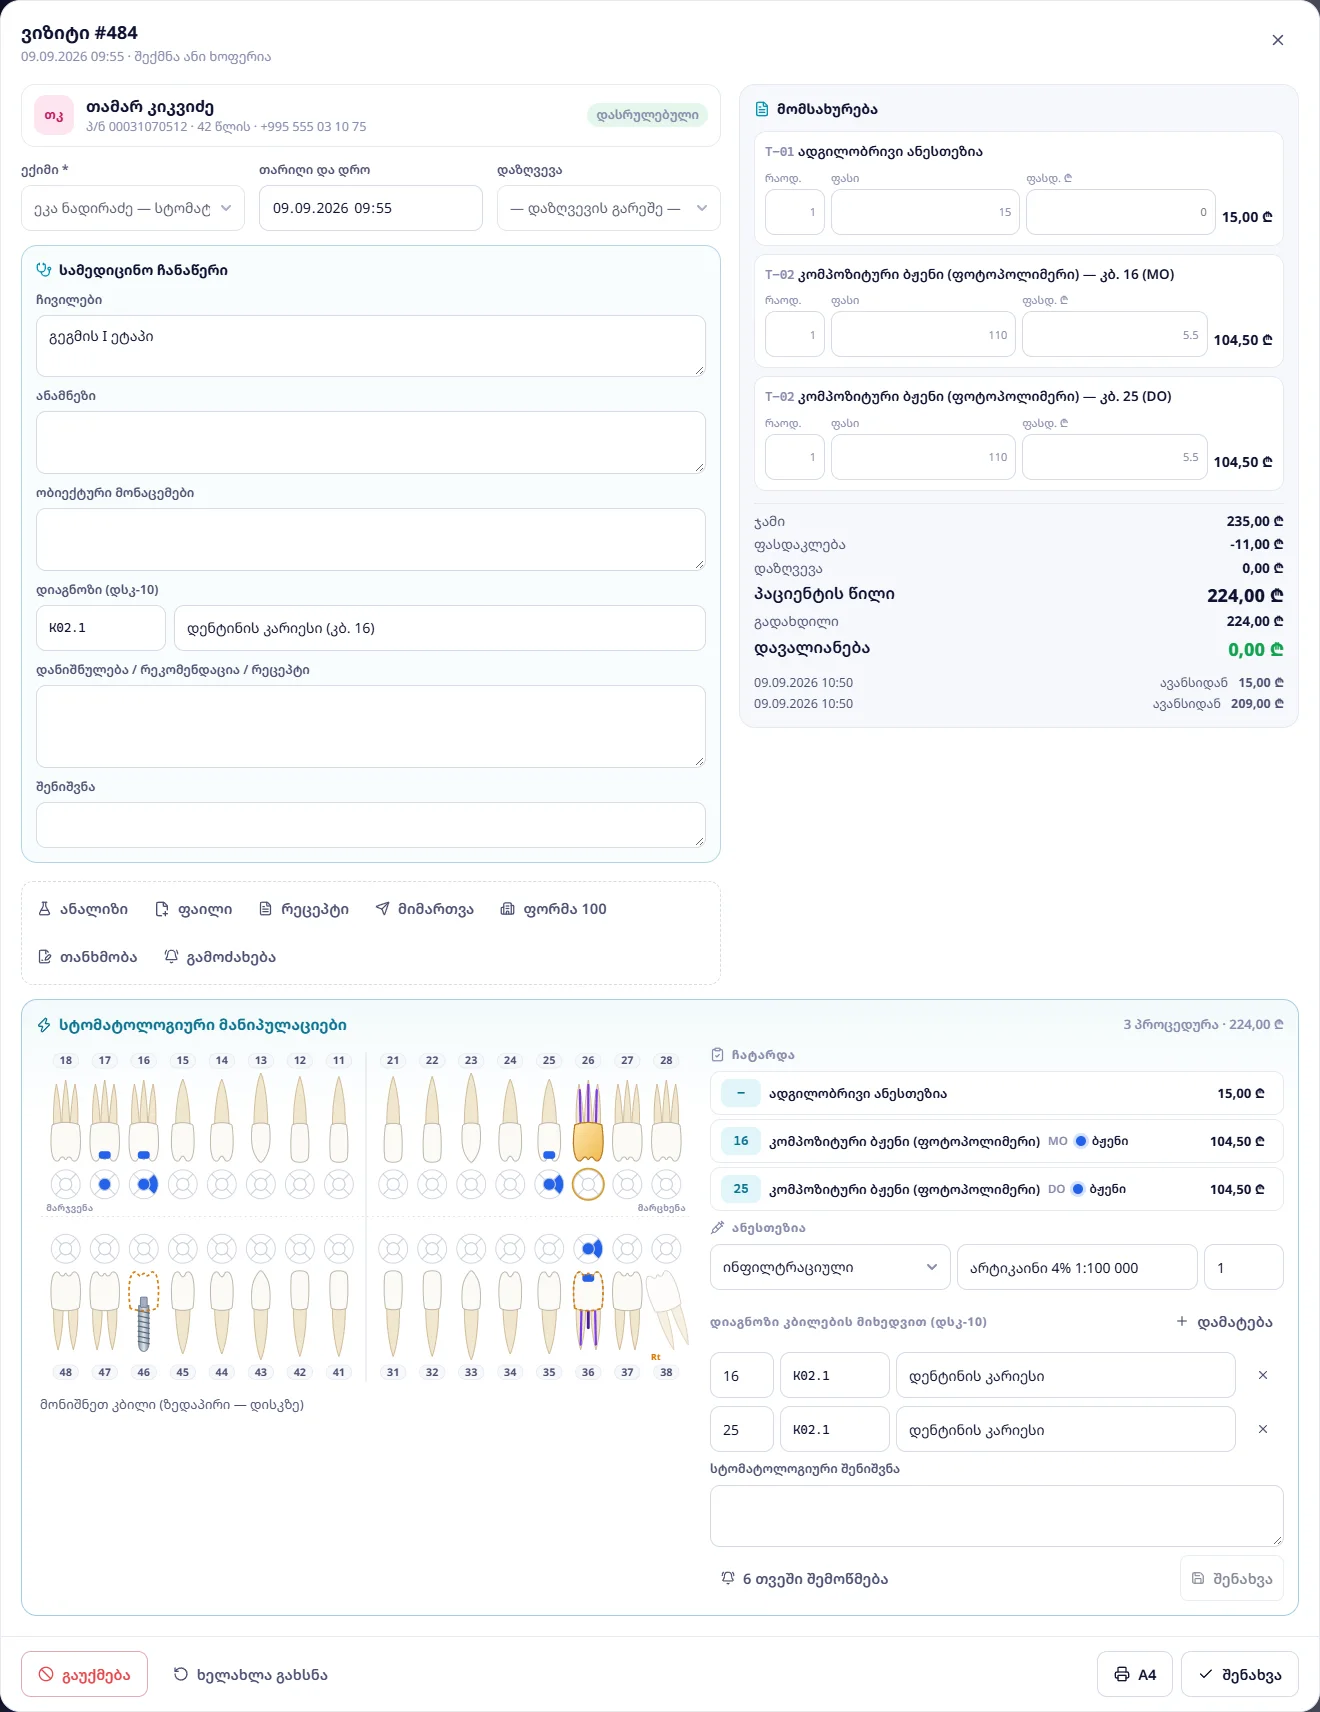
Task: Click the ფორმა 100 icon
Action: (x=508, y=909)
